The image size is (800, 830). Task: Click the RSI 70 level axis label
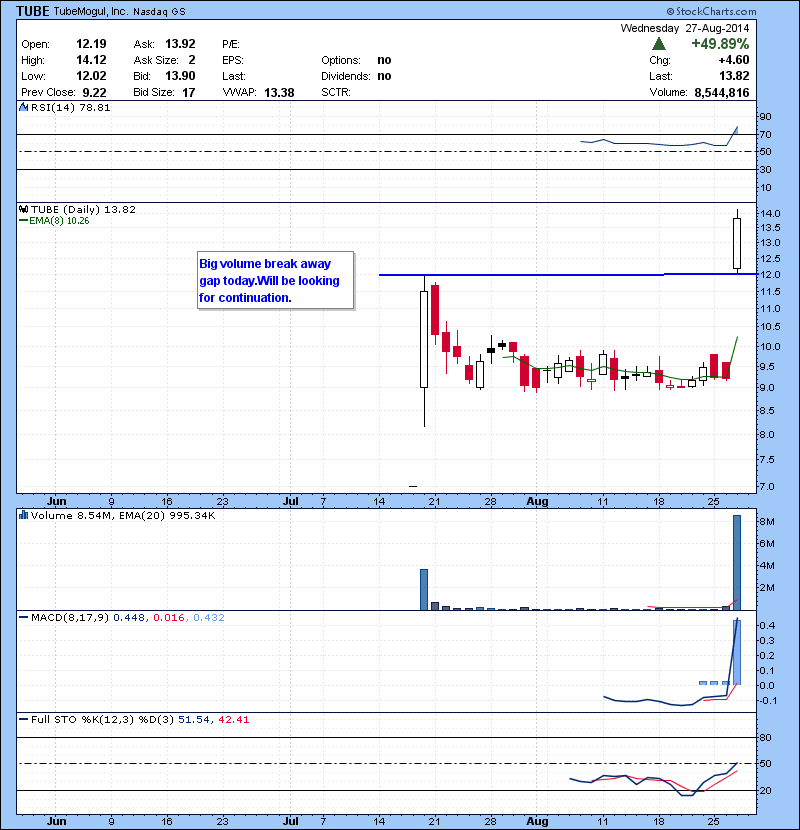tap(766, 134)
